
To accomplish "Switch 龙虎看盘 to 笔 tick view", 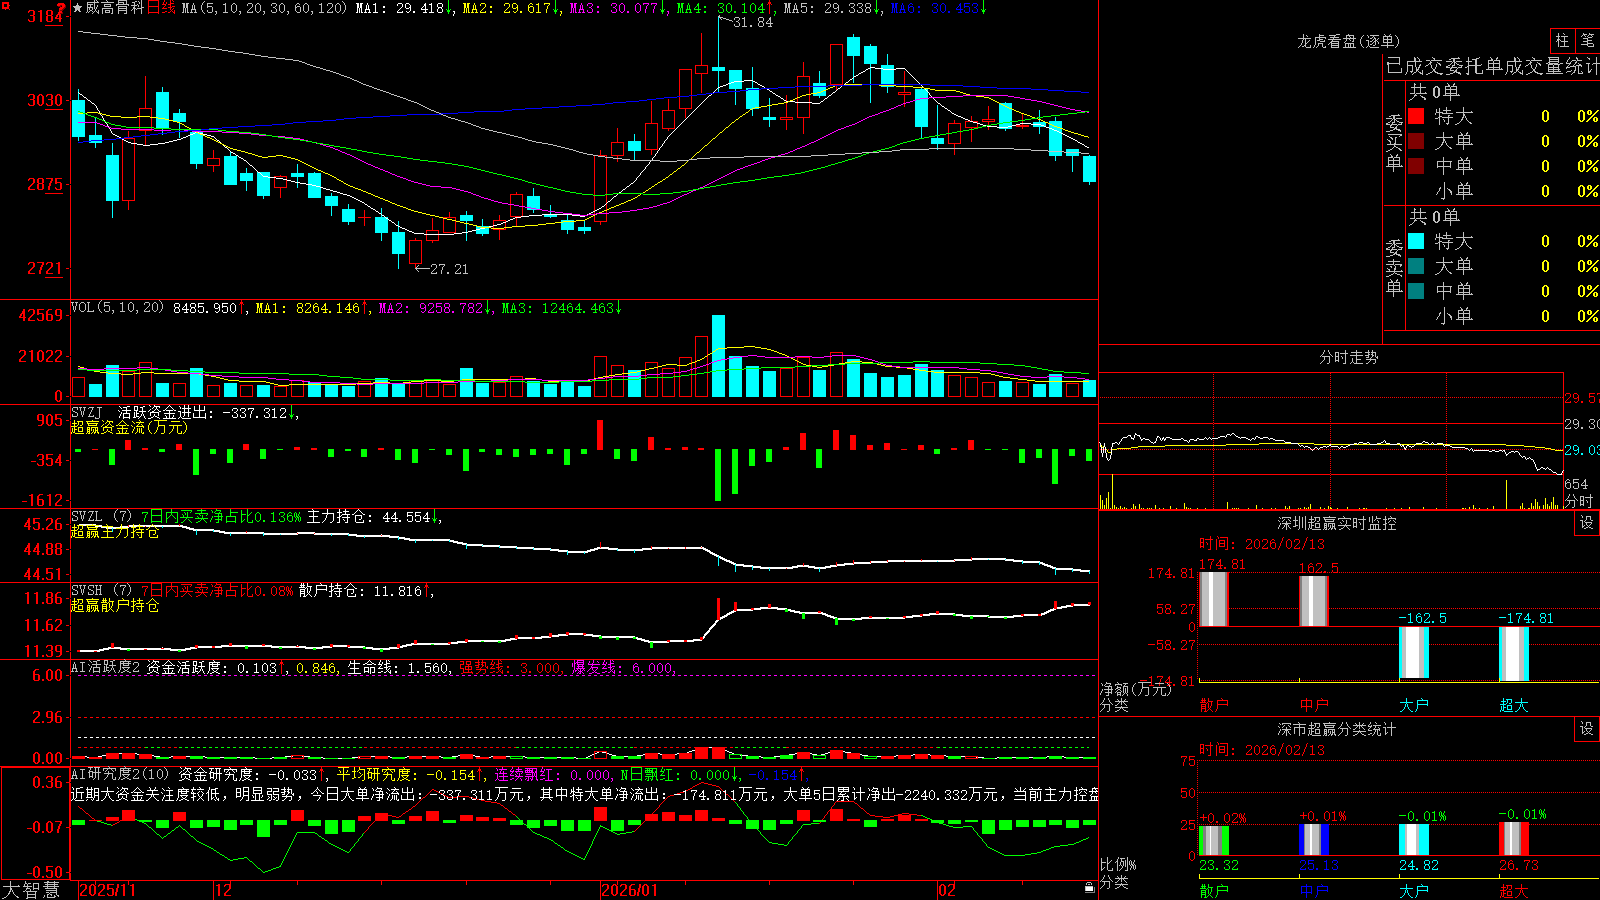I will pos(1587,41).
